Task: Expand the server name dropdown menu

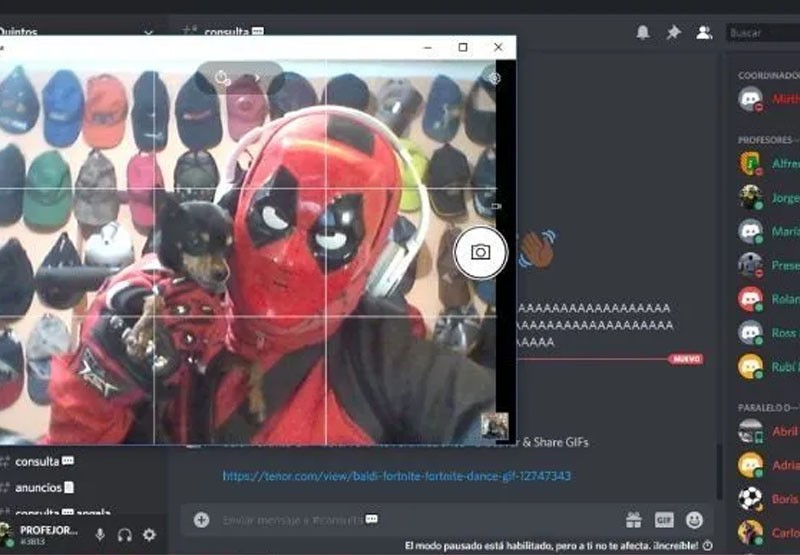Action: [x=148, y=32]
